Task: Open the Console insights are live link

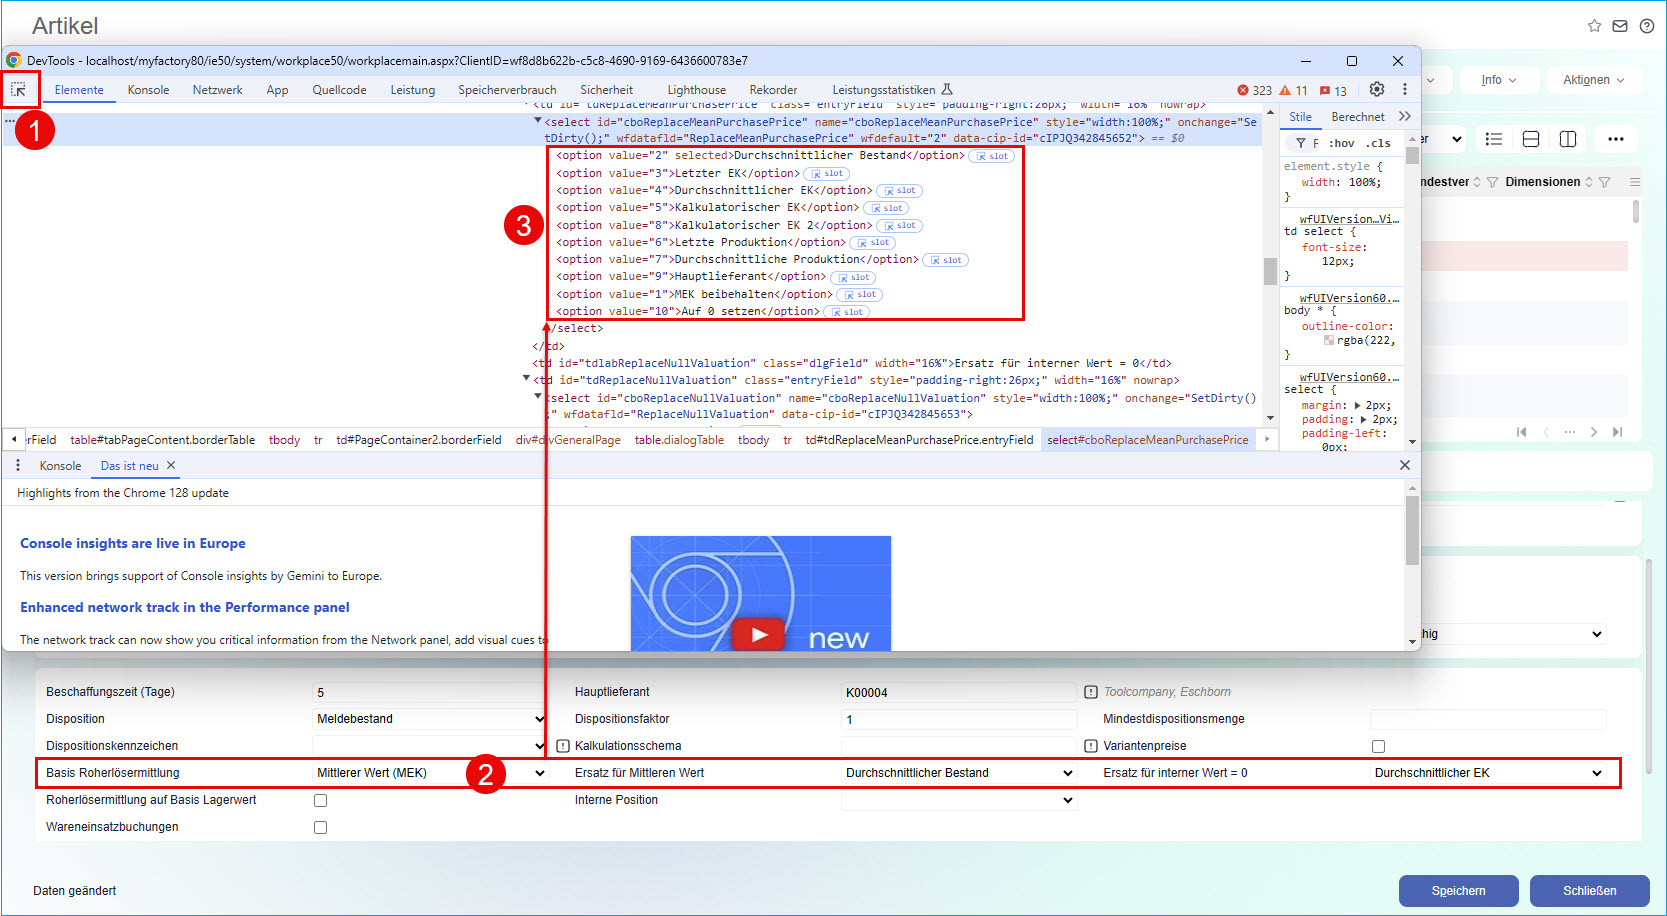Action: point(133,543)
